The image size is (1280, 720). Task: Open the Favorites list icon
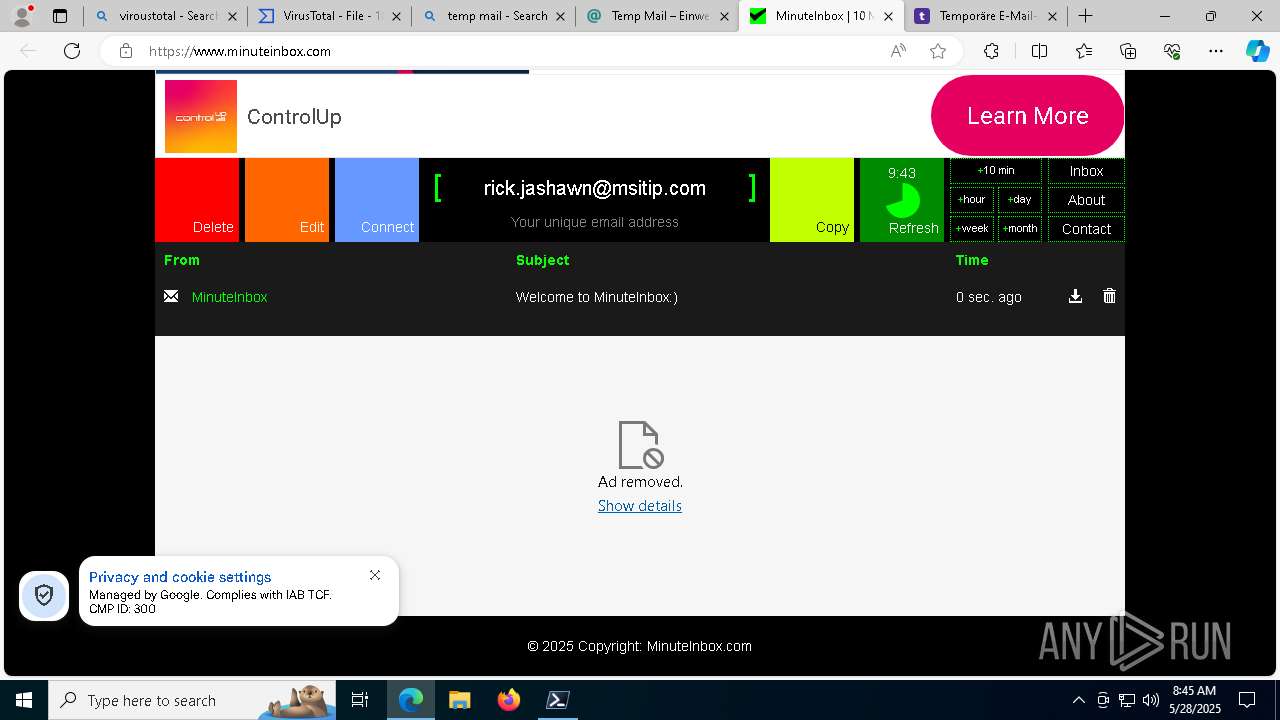(x=1084, y=51)
